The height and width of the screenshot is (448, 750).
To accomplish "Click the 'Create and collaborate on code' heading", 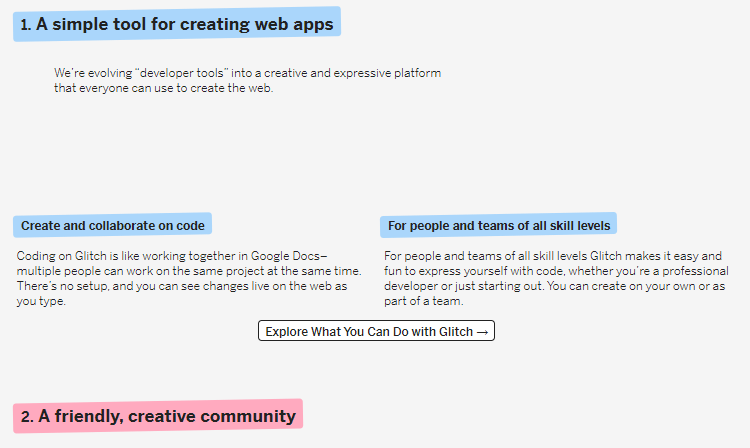I will coord(112,225).
